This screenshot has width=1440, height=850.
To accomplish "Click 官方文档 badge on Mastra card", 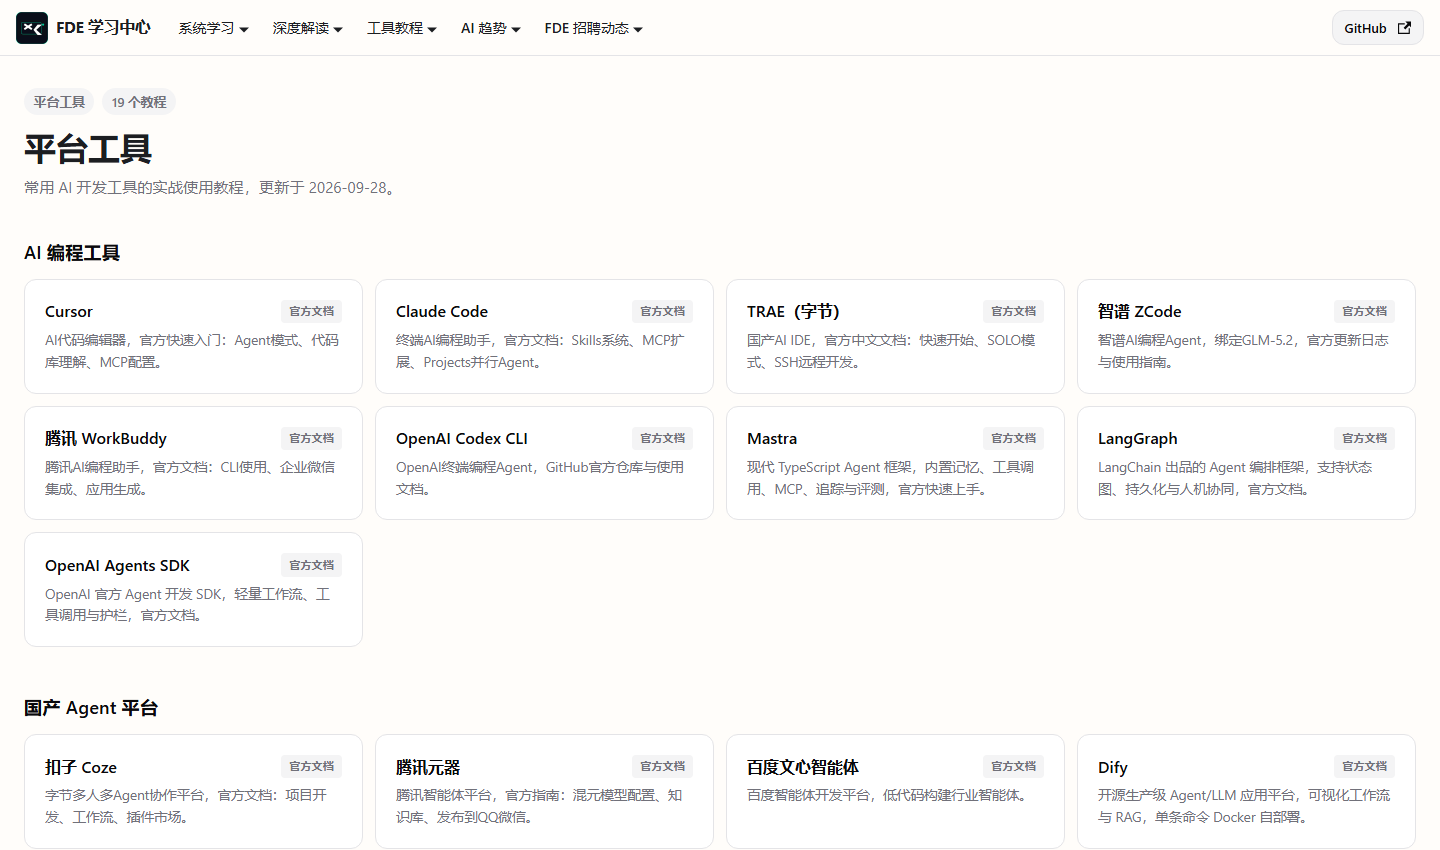I will tap(1014, 438).
